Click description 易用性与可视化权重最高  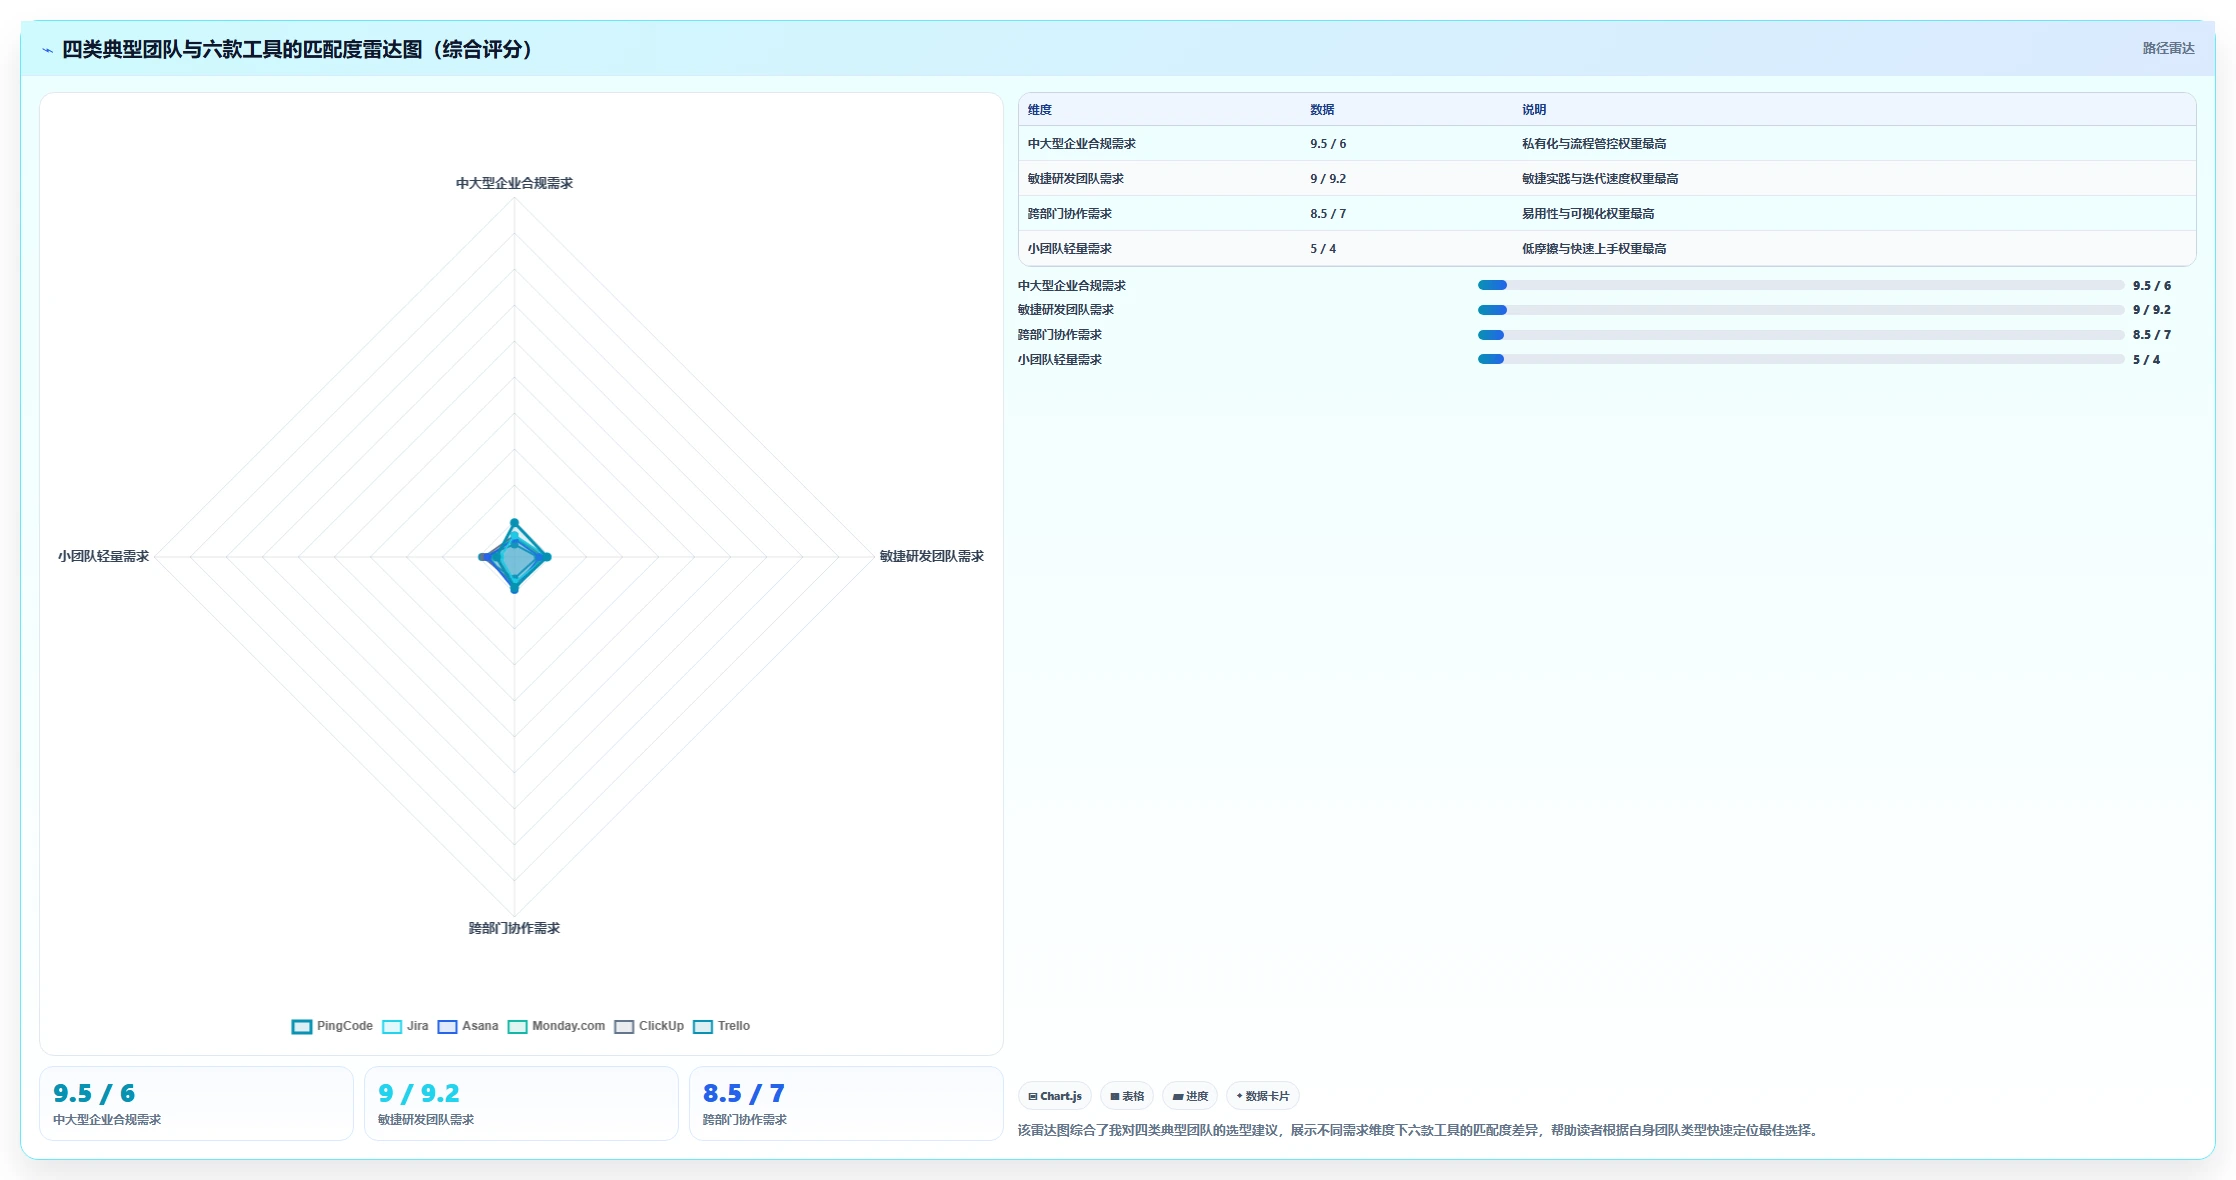pos(1588,214)
